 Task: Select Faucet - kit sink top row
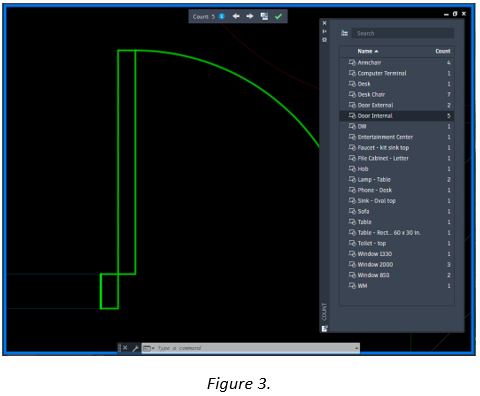397,147
